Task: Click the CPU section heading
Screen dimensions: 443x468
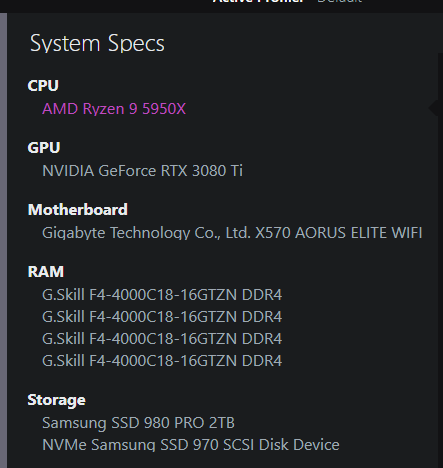Action: click(43, 85)
